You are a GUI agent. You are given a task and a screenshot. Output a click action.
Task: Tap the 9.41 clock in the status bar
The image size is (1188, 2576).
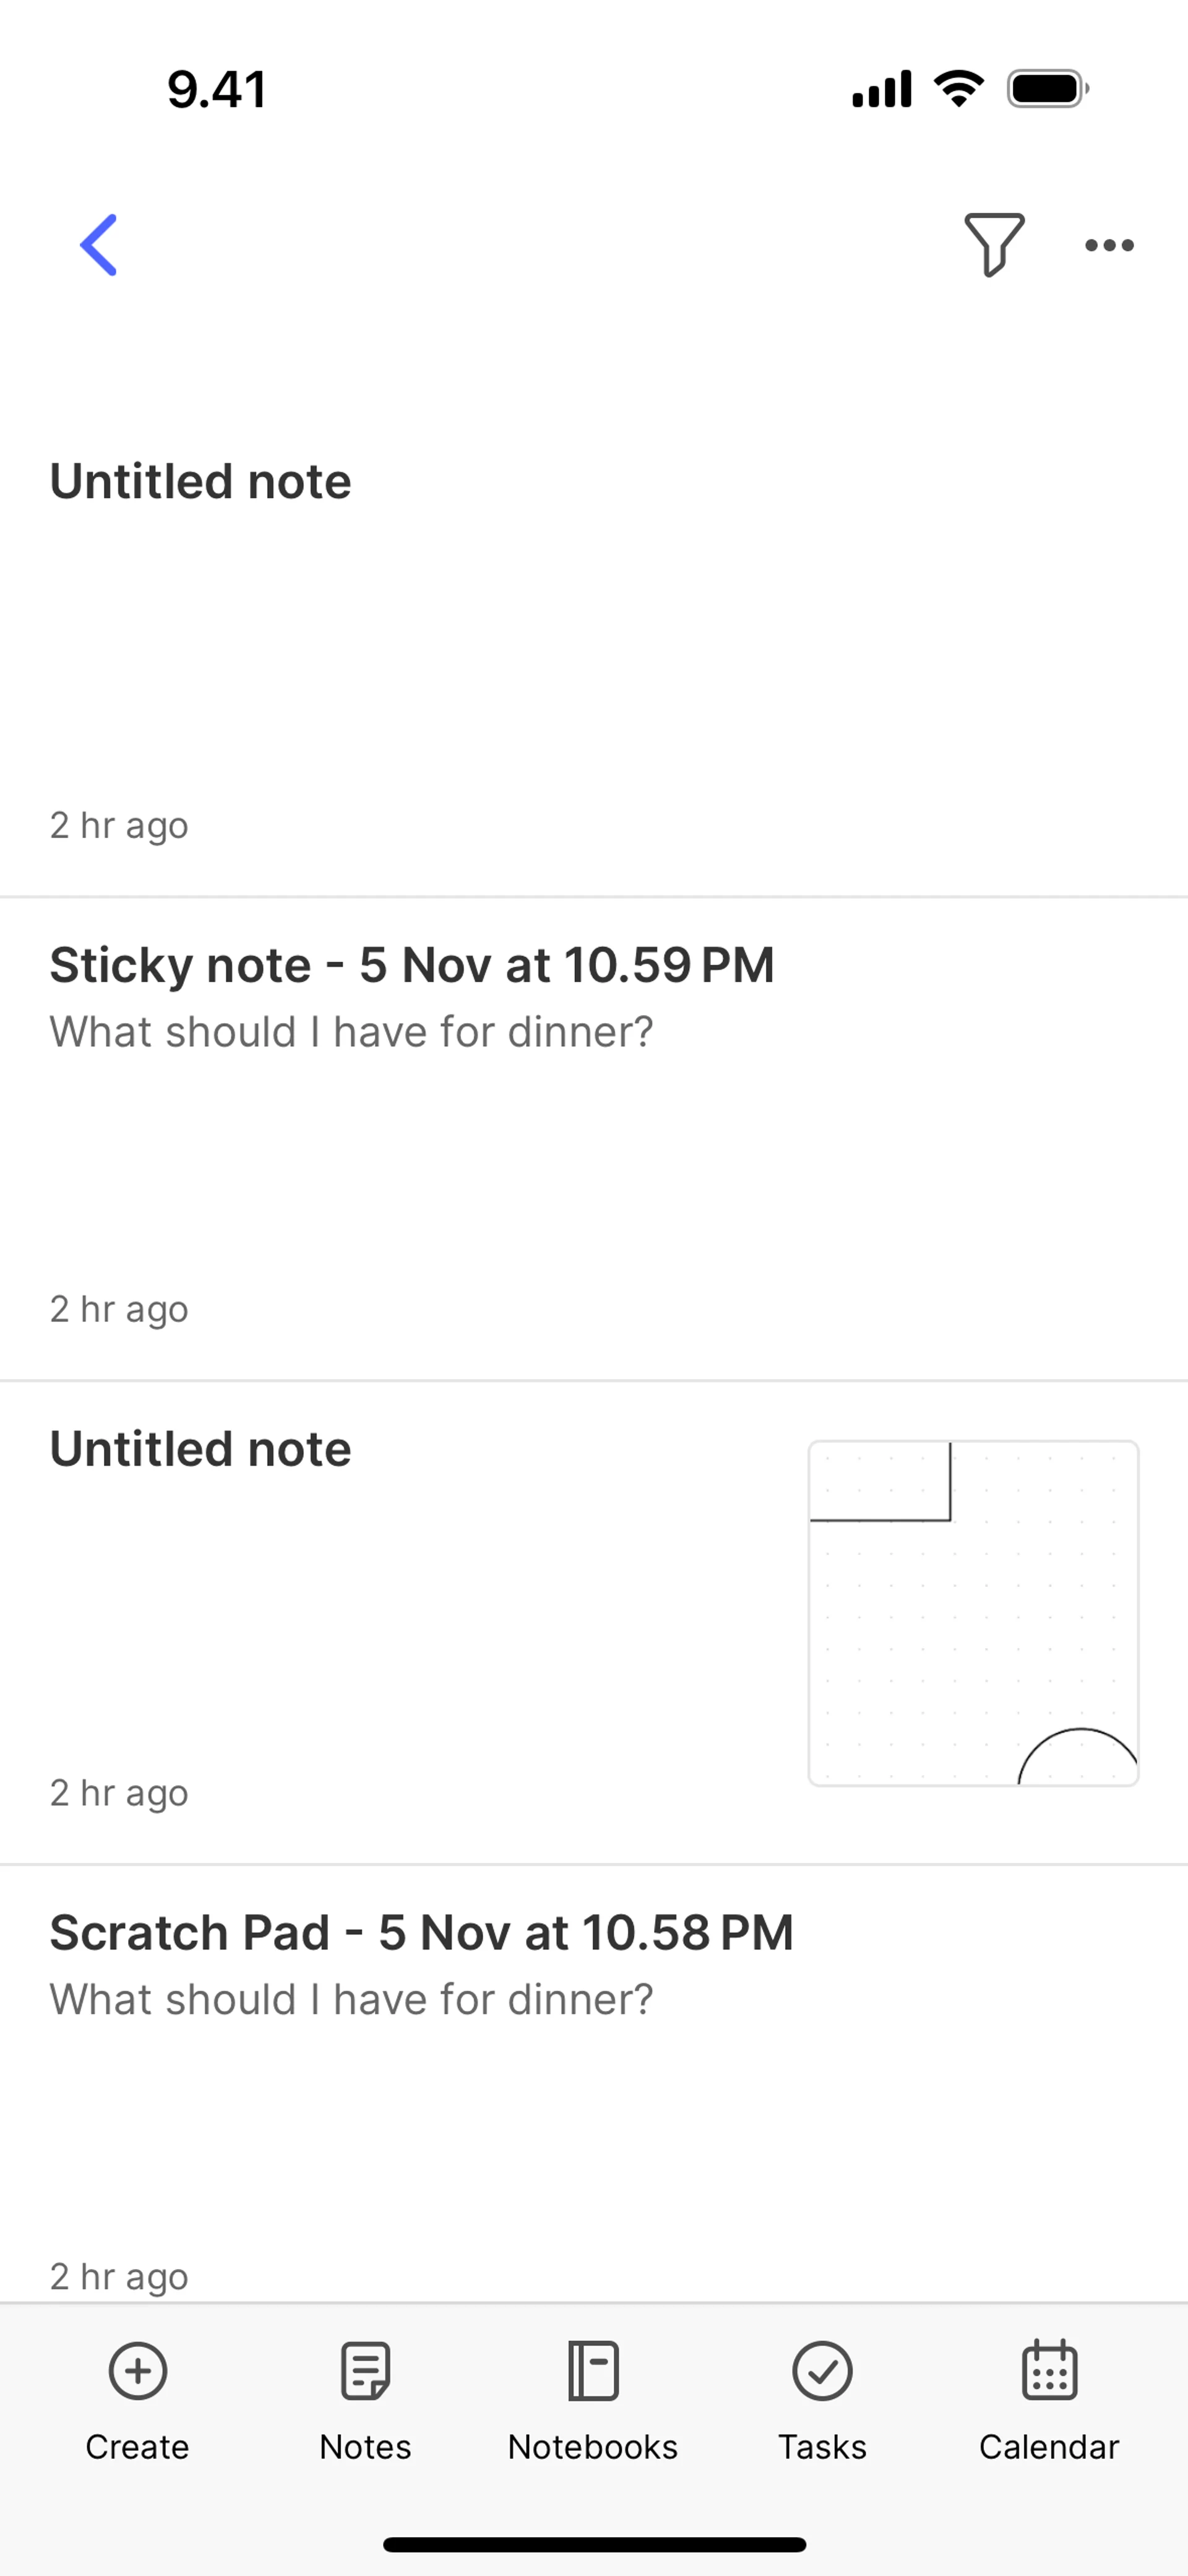217,89
